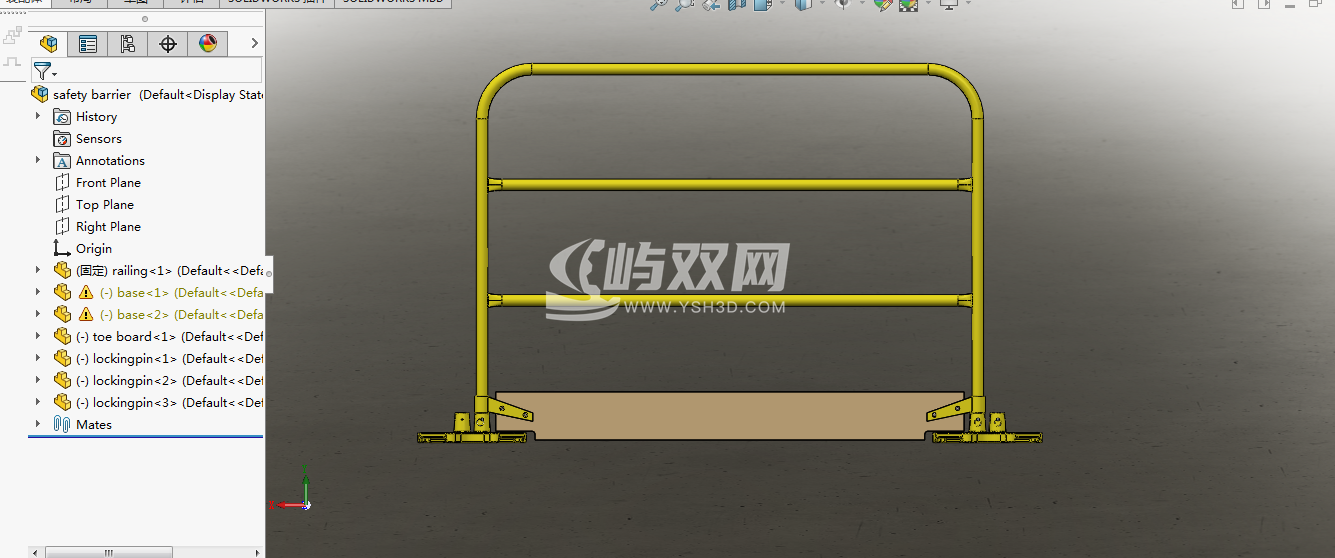This screenshot has width=1335, height=558.
Task: Open the View Orientation icon
Action: tap(763, 5)
